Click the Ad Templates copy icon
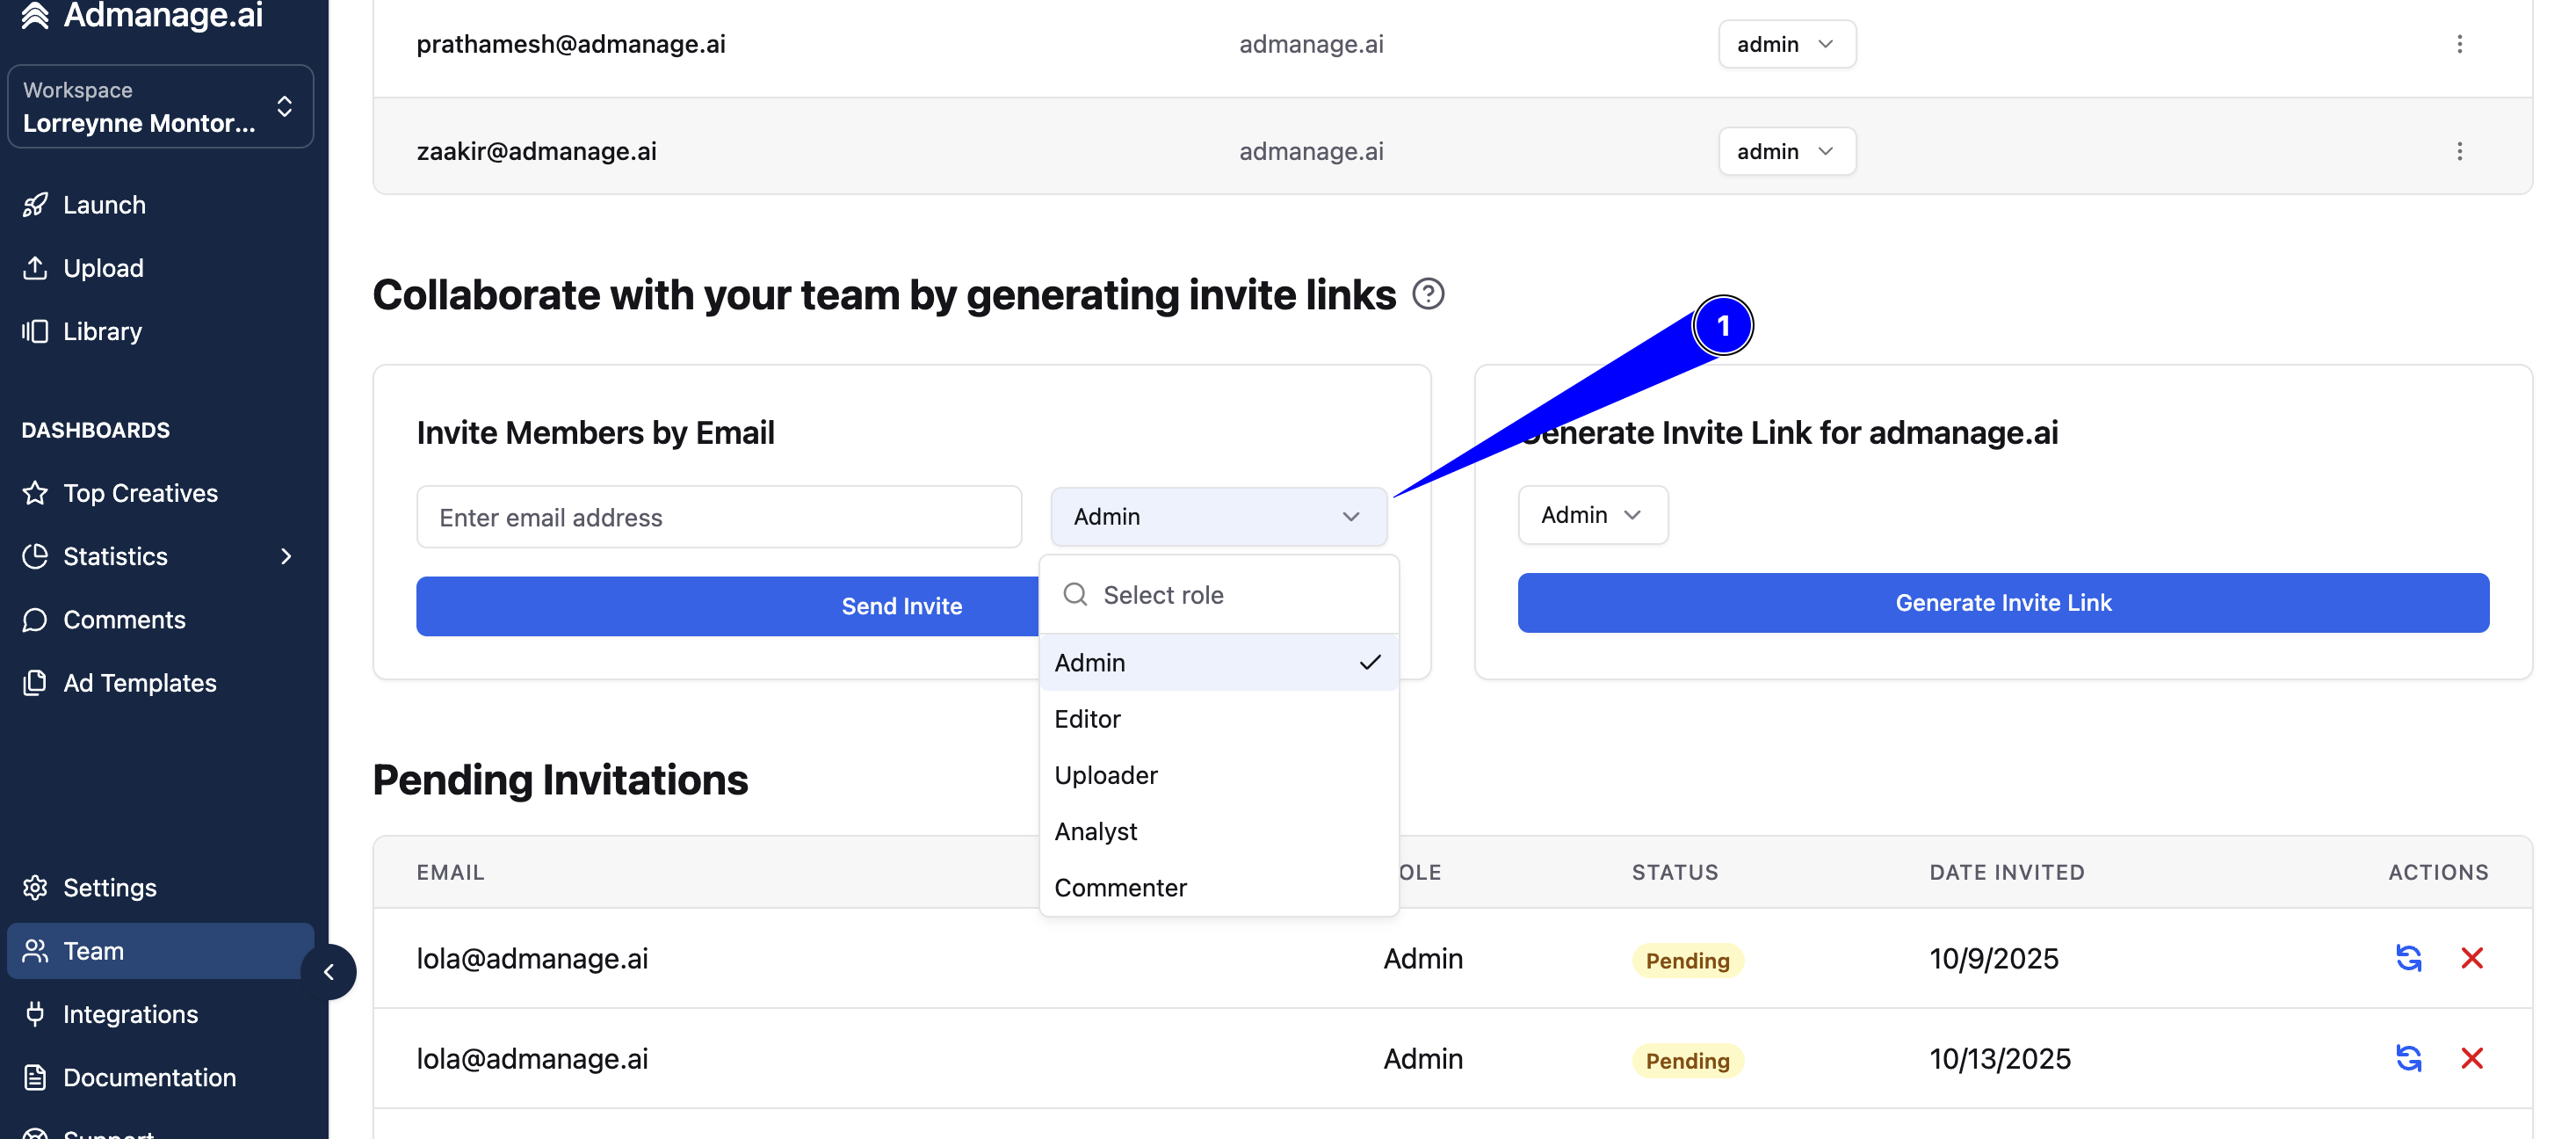 coord(35,683)
